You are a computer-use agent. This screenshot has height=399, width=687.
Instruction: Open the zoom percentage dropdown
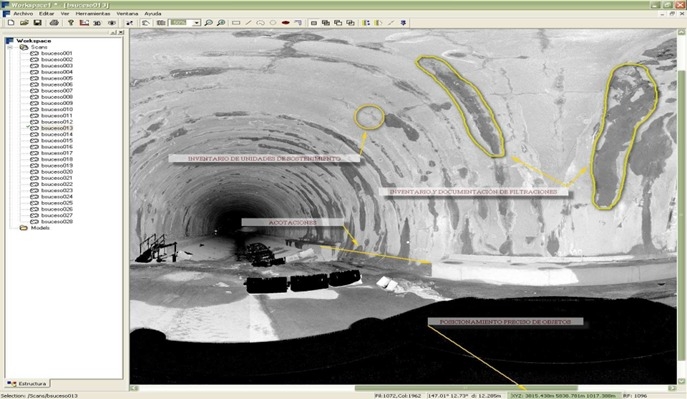197,23
